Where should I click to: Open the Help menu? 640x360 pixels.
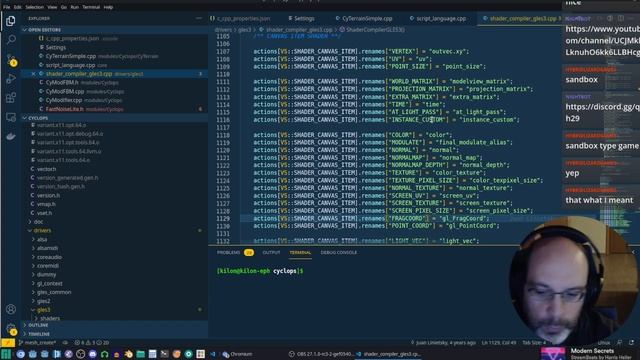click(108, 7)
